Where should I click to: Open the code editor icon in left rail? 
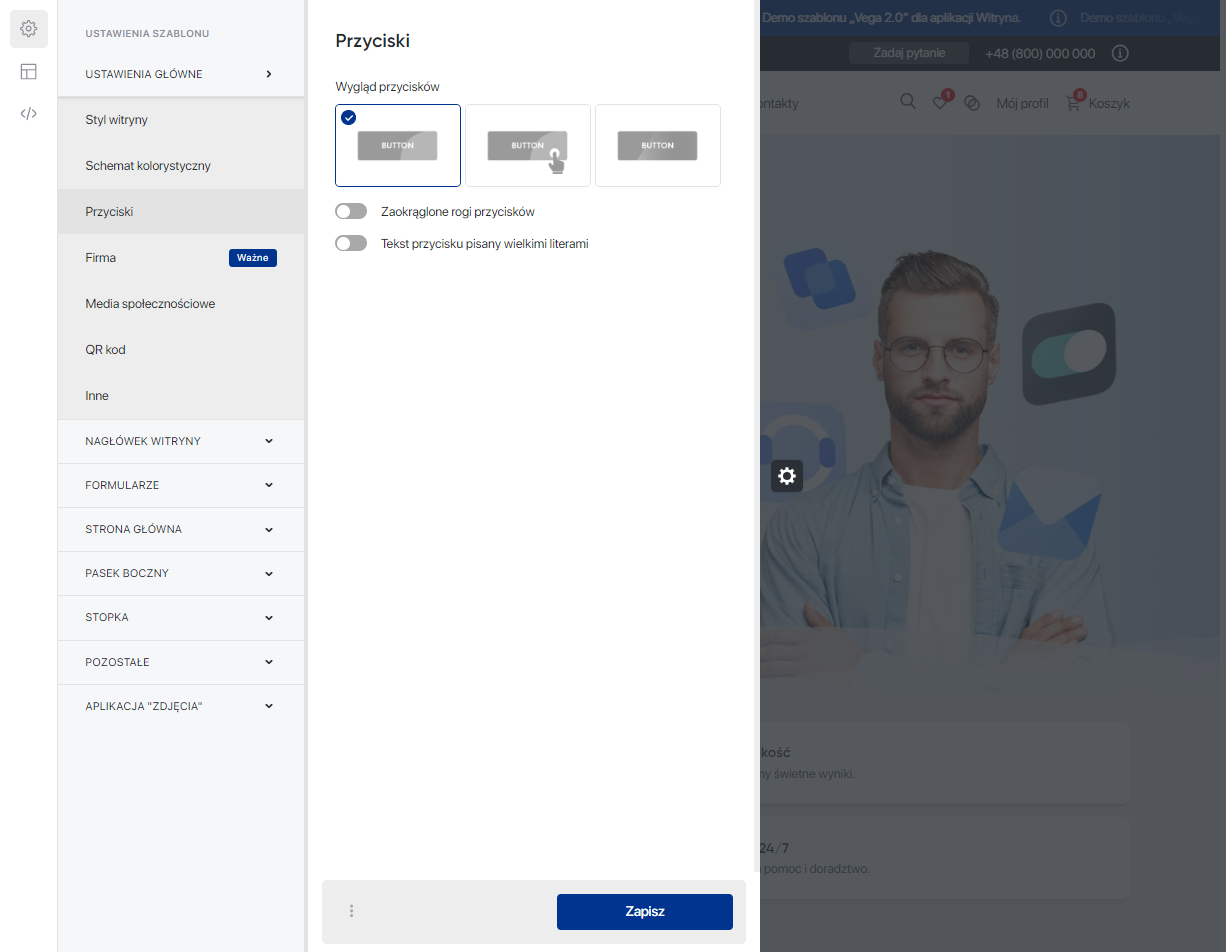[x=29, y=113]
